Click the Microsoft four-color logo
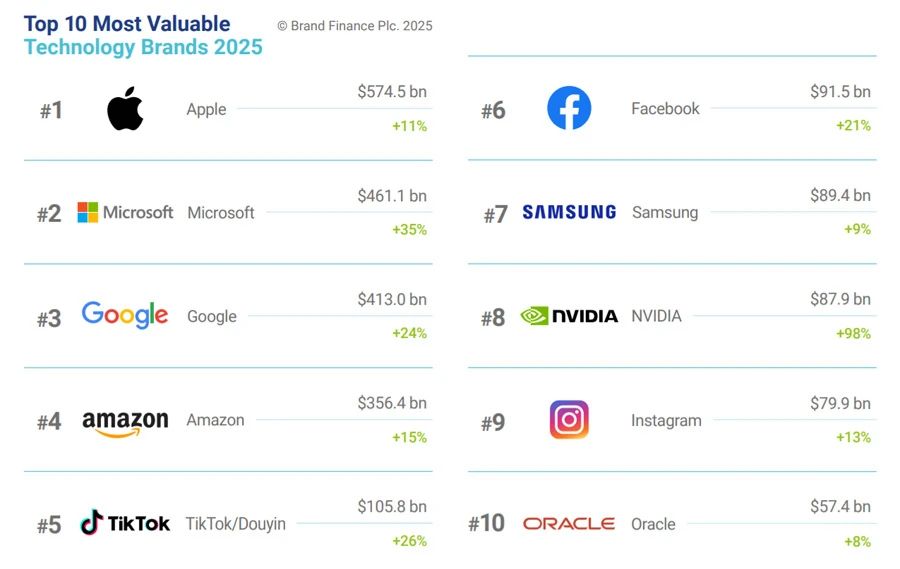900x569 pixels. 125,212
